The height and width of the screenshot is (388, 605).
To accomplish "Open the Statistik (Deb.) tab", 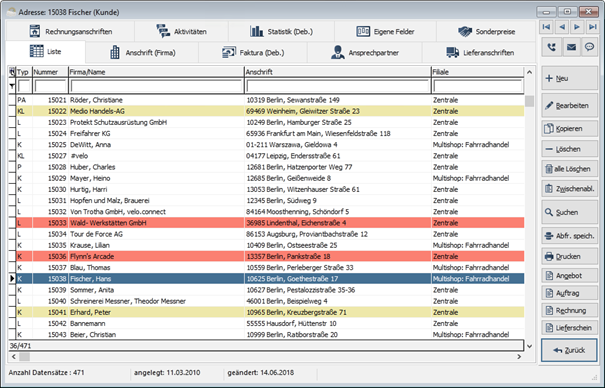I will (x=281, y=31).
